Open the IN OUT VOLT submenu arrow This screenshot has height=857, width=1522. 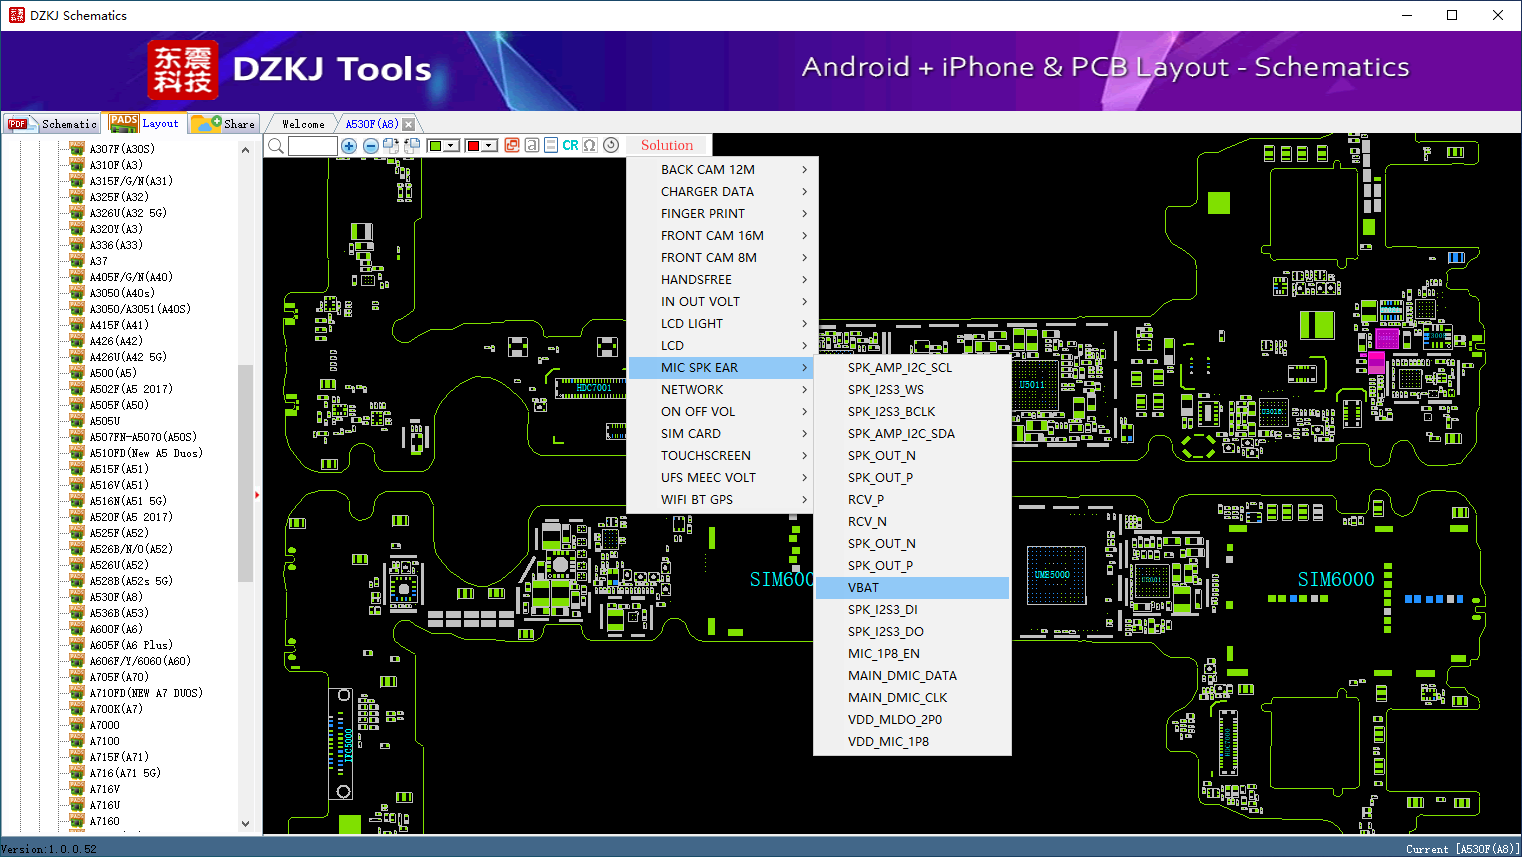(804, 302)
